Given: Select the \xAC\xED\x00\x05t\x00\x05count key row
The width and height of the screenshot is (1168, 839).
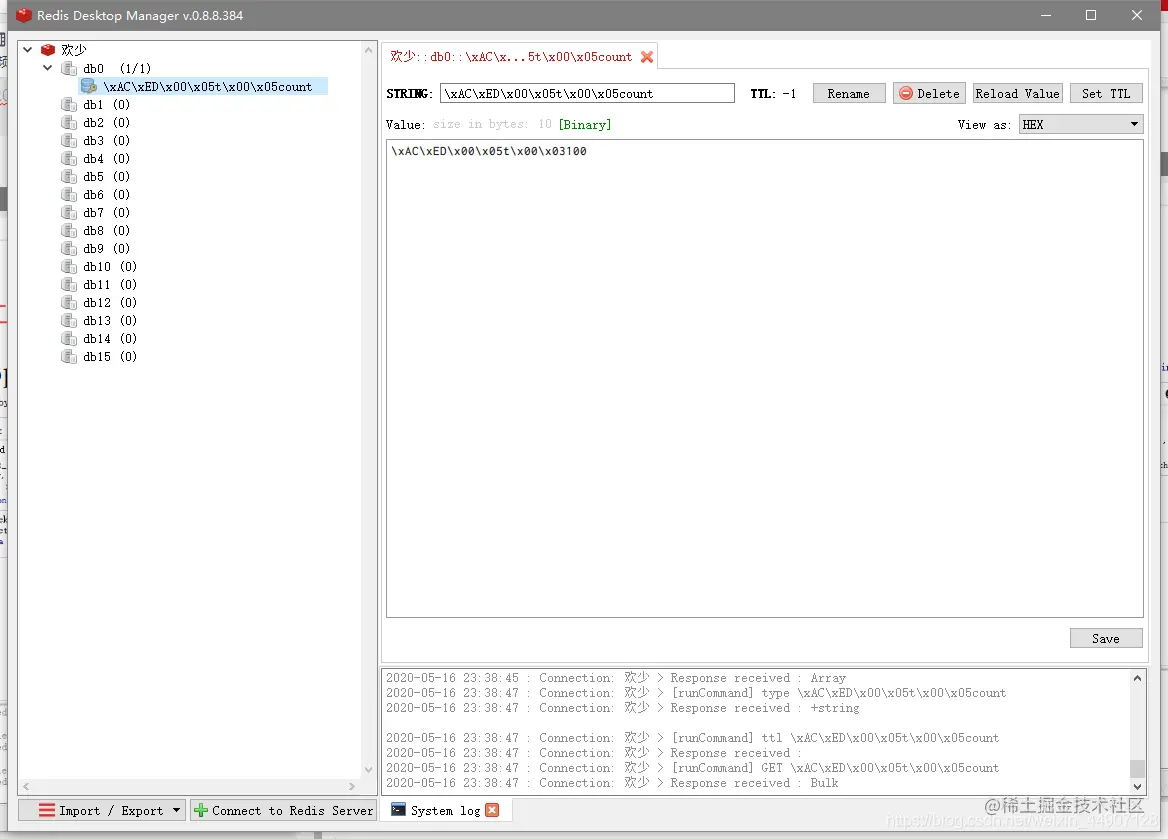Looking at the screenshot, I should pos(203,86).
